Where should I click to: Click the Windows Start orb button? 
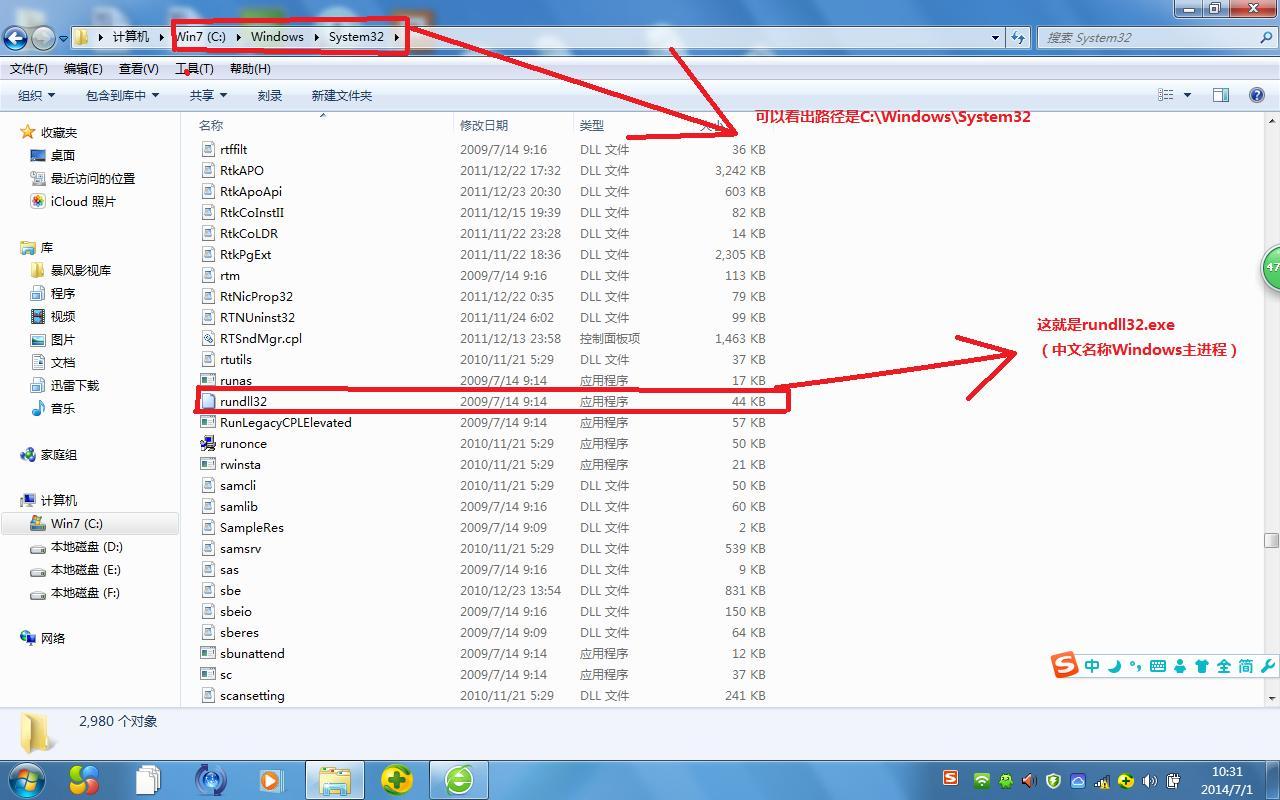pos(27,779)
